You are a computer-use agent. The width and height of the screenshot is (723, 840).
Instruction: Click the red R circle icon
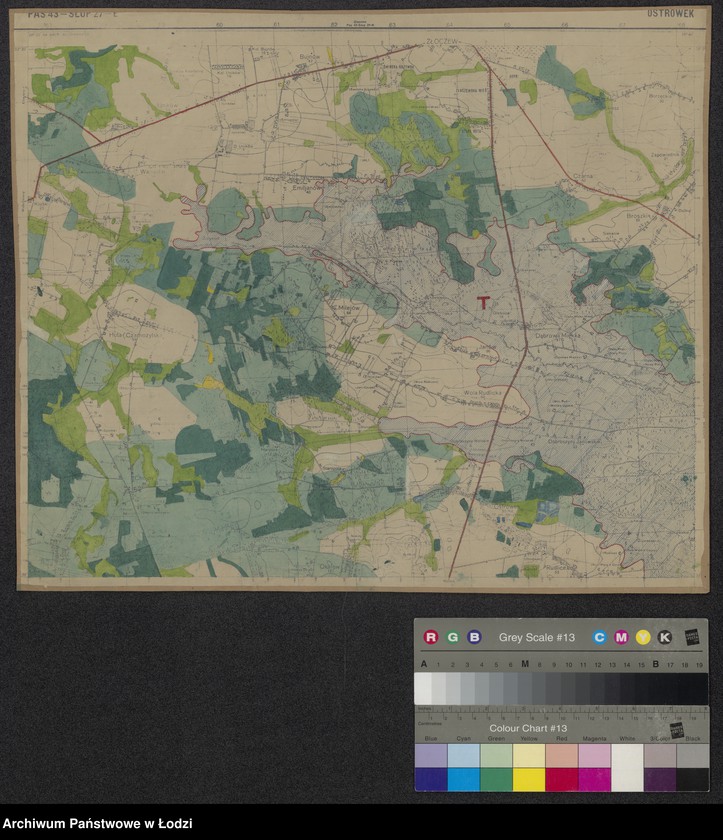point(431,637)
